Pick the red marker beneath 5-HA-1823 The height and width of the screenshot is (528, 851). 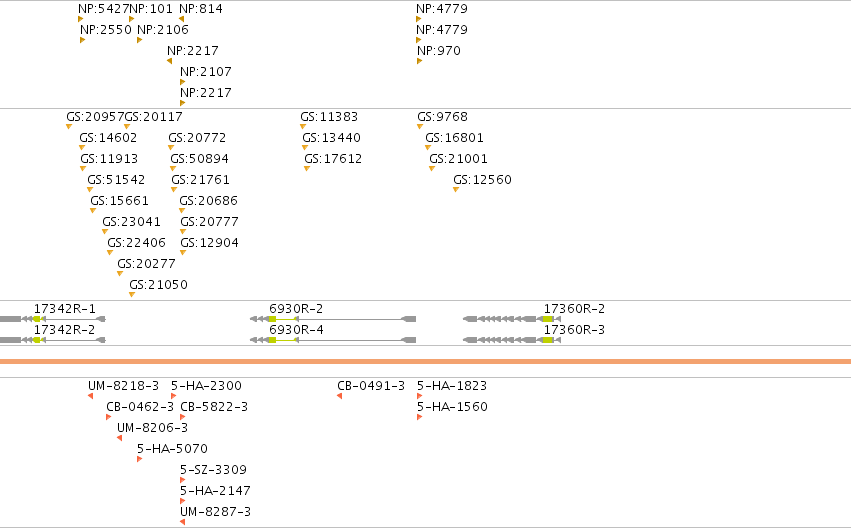tap(420, 396)
